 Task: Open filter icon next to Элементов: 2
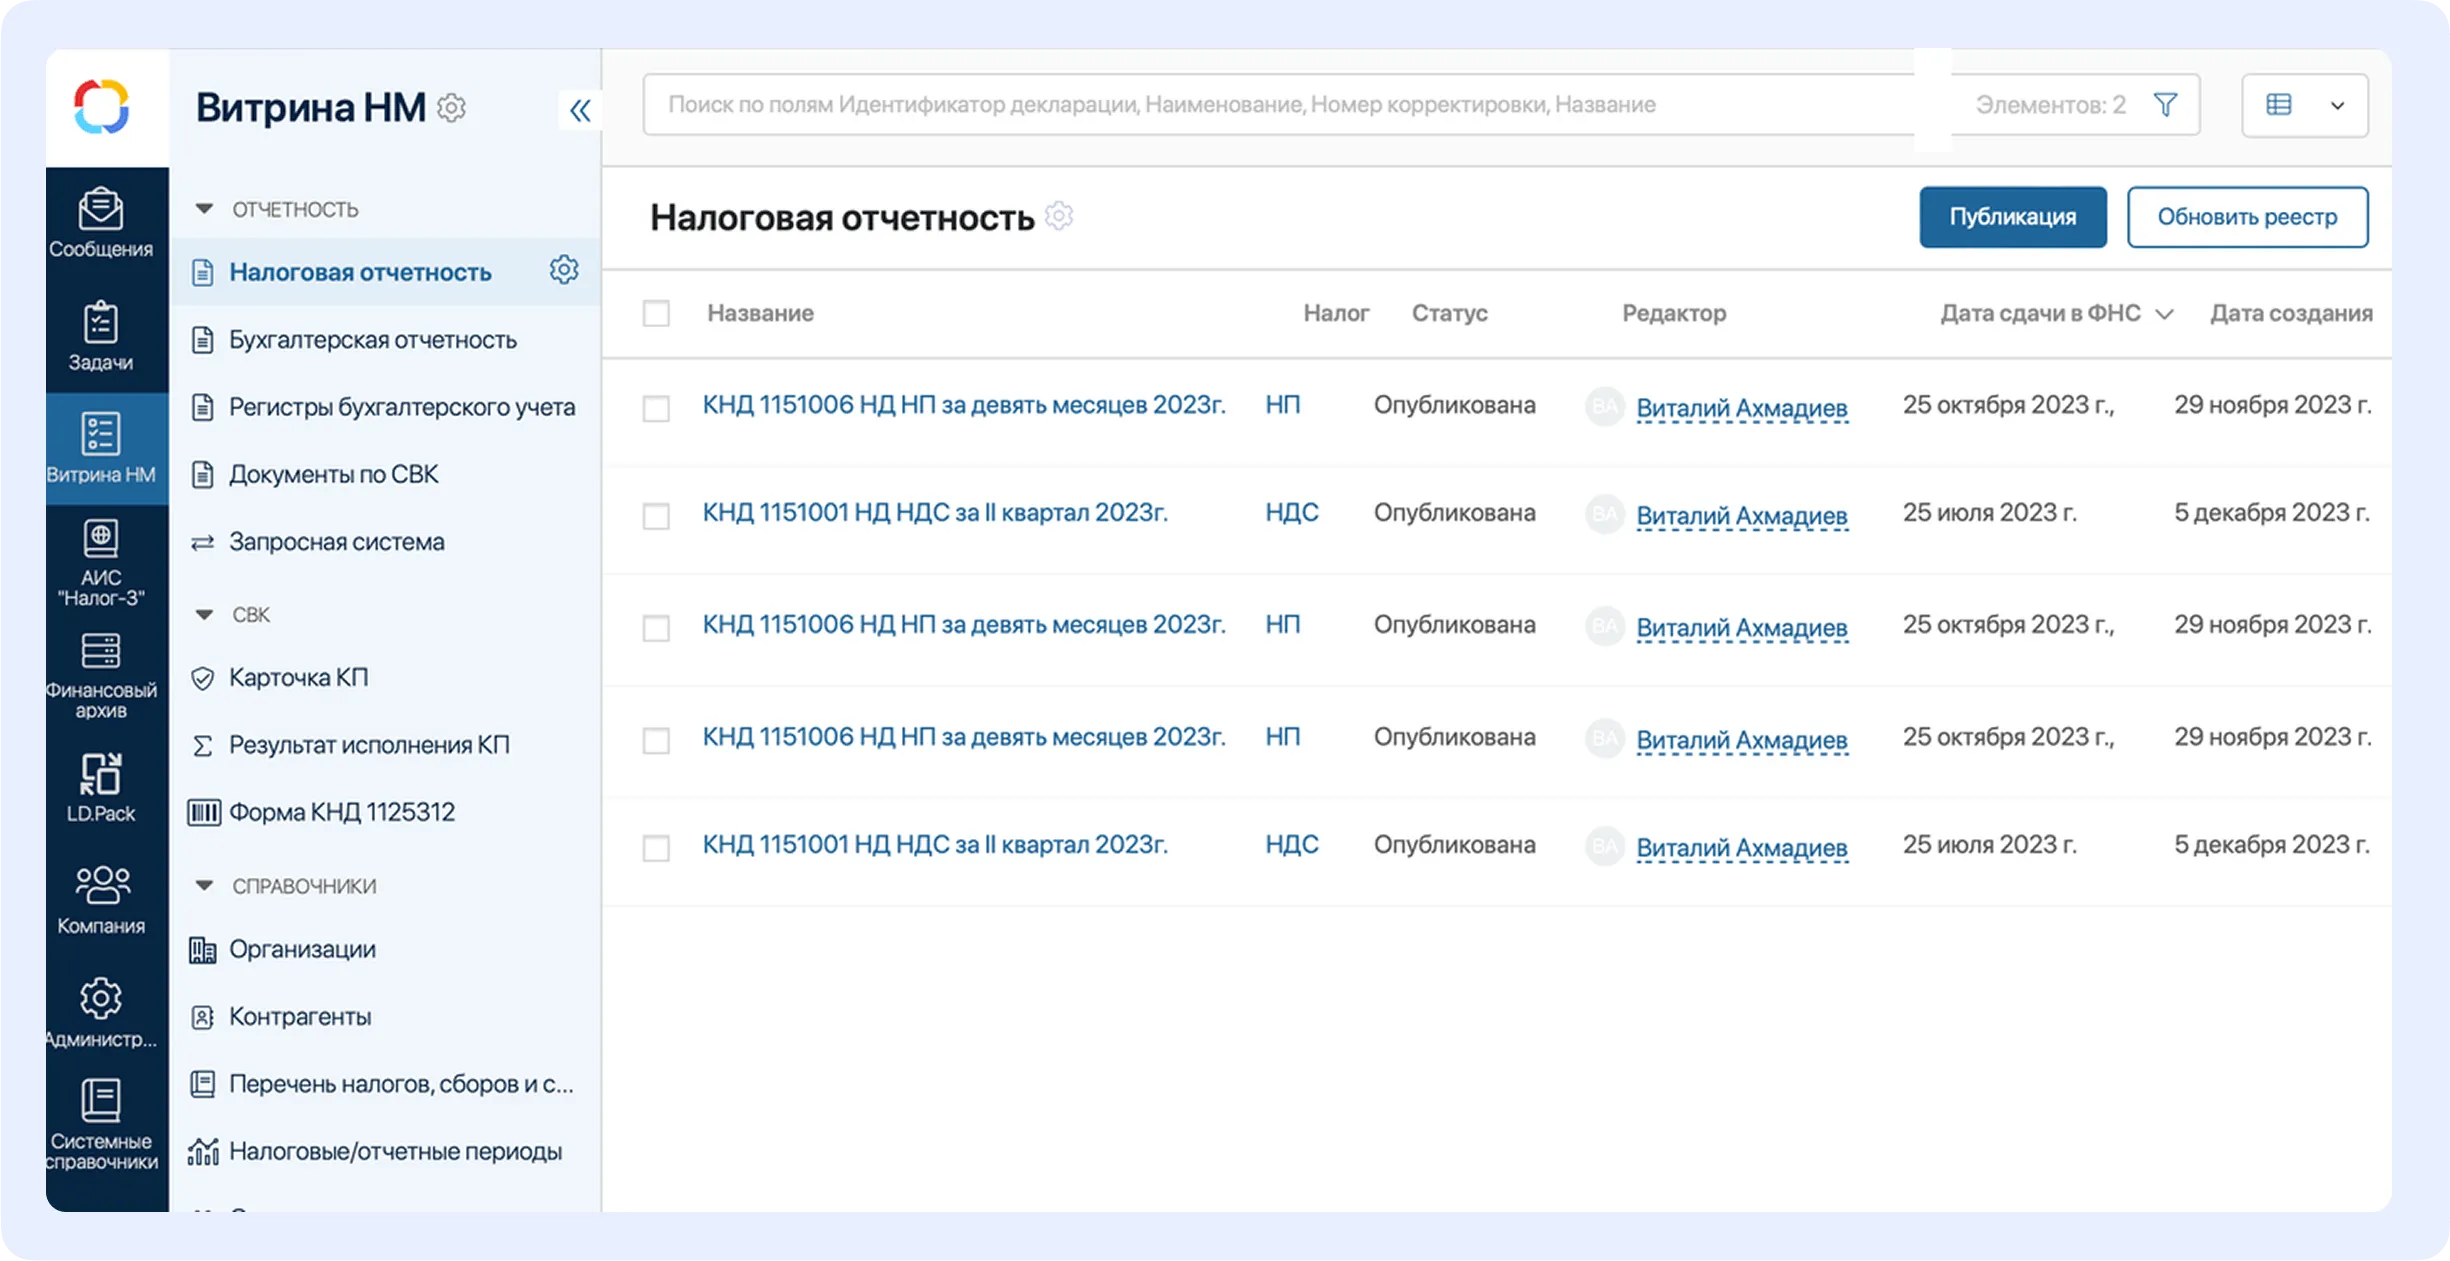(x=2166, y=104)
